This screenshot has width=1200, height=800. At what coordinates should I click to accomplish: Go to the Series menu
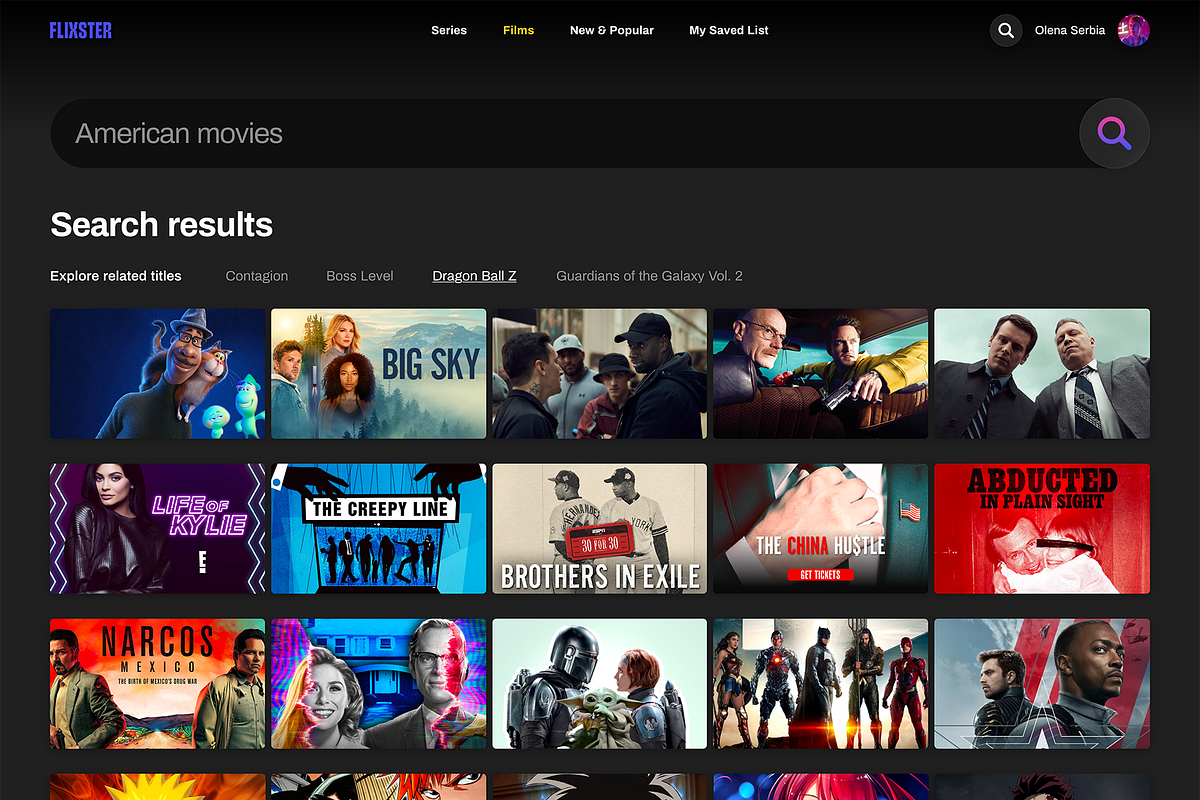[449, 30]
